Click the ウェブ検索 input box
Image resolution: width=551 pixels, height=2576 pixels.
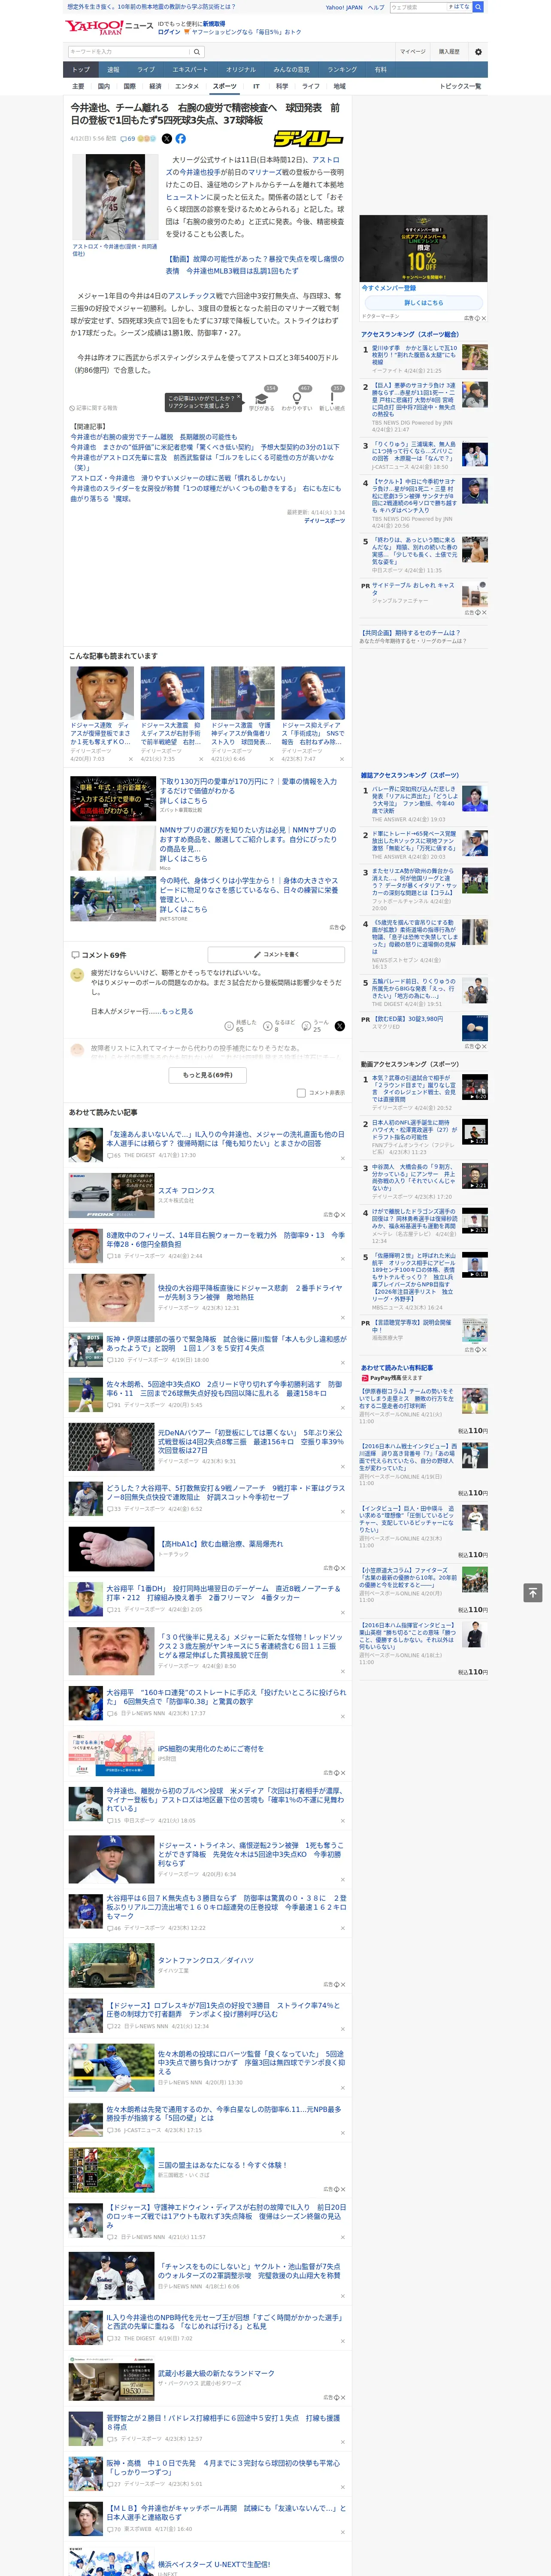click(x=418, y=7)
